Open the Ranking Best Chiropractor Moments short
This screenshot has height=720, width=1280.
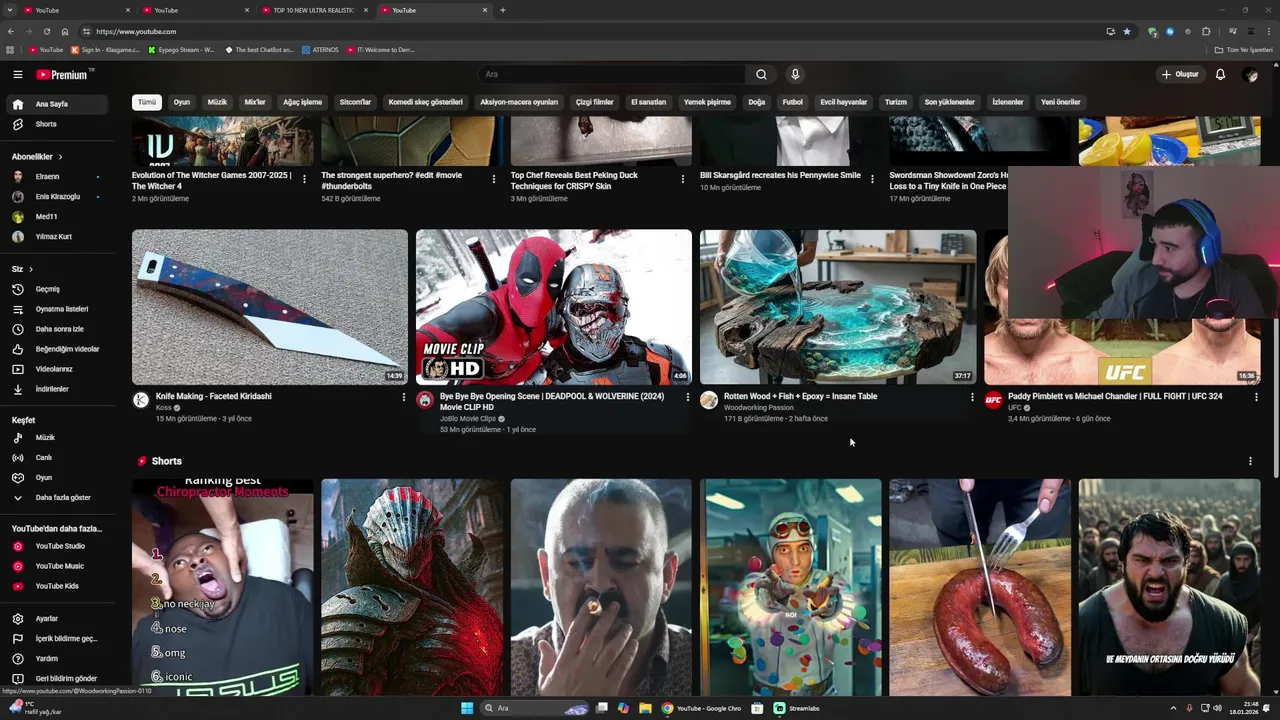point(222,587)
